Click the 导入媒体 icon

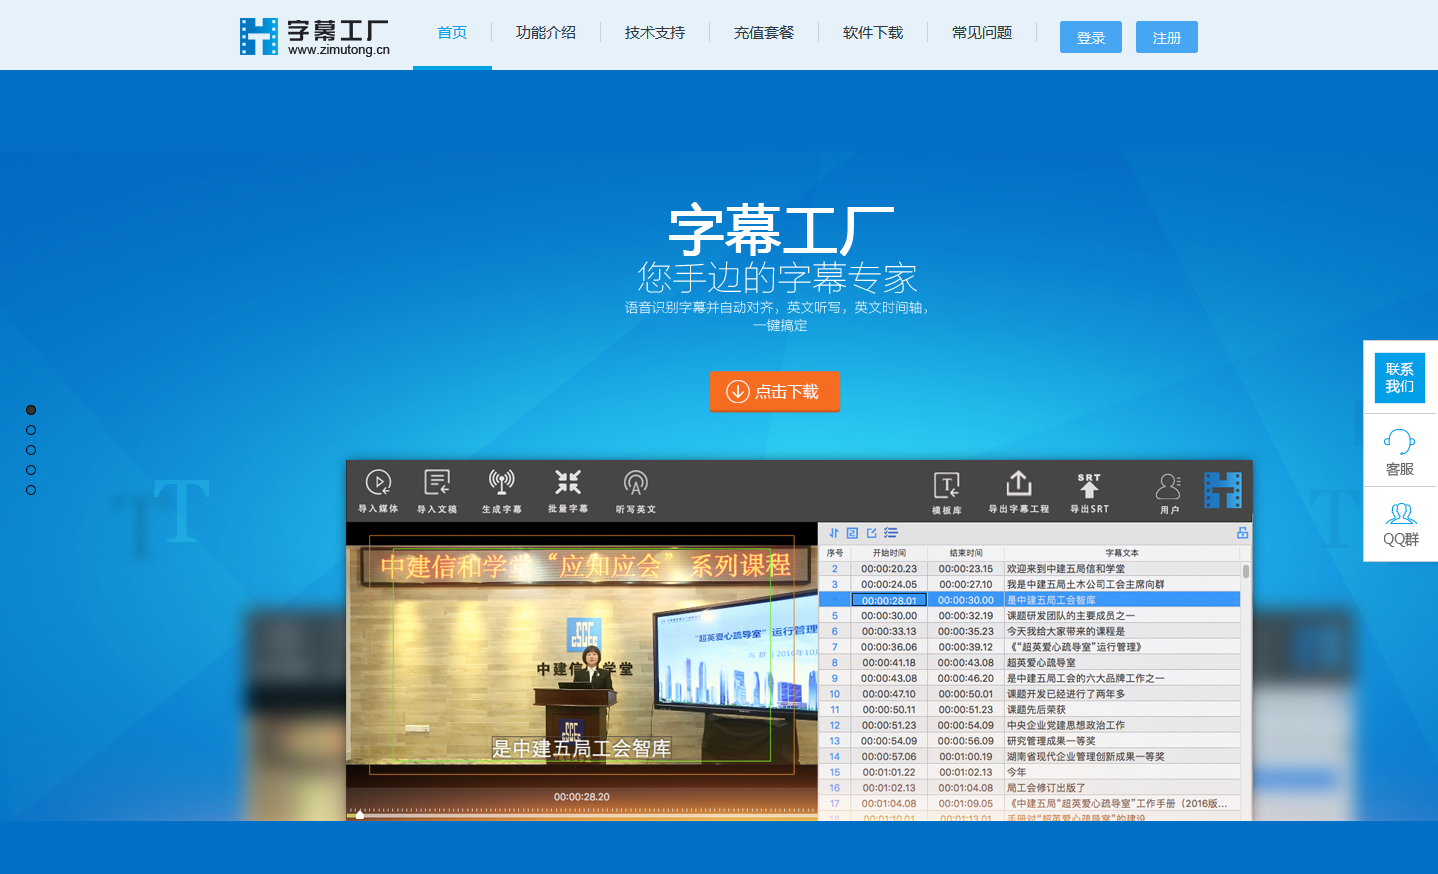pyautogui.click(x=378, y=490)
